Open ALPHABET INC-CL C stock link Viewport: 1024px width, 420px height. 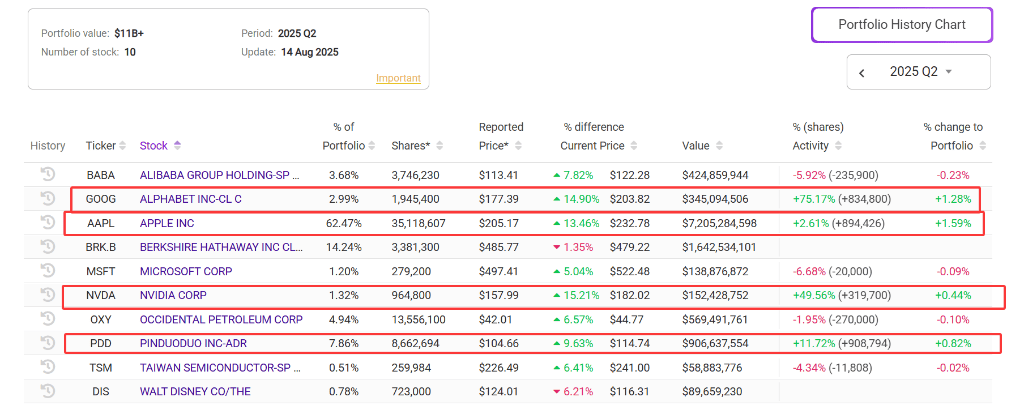click(191, 199)
